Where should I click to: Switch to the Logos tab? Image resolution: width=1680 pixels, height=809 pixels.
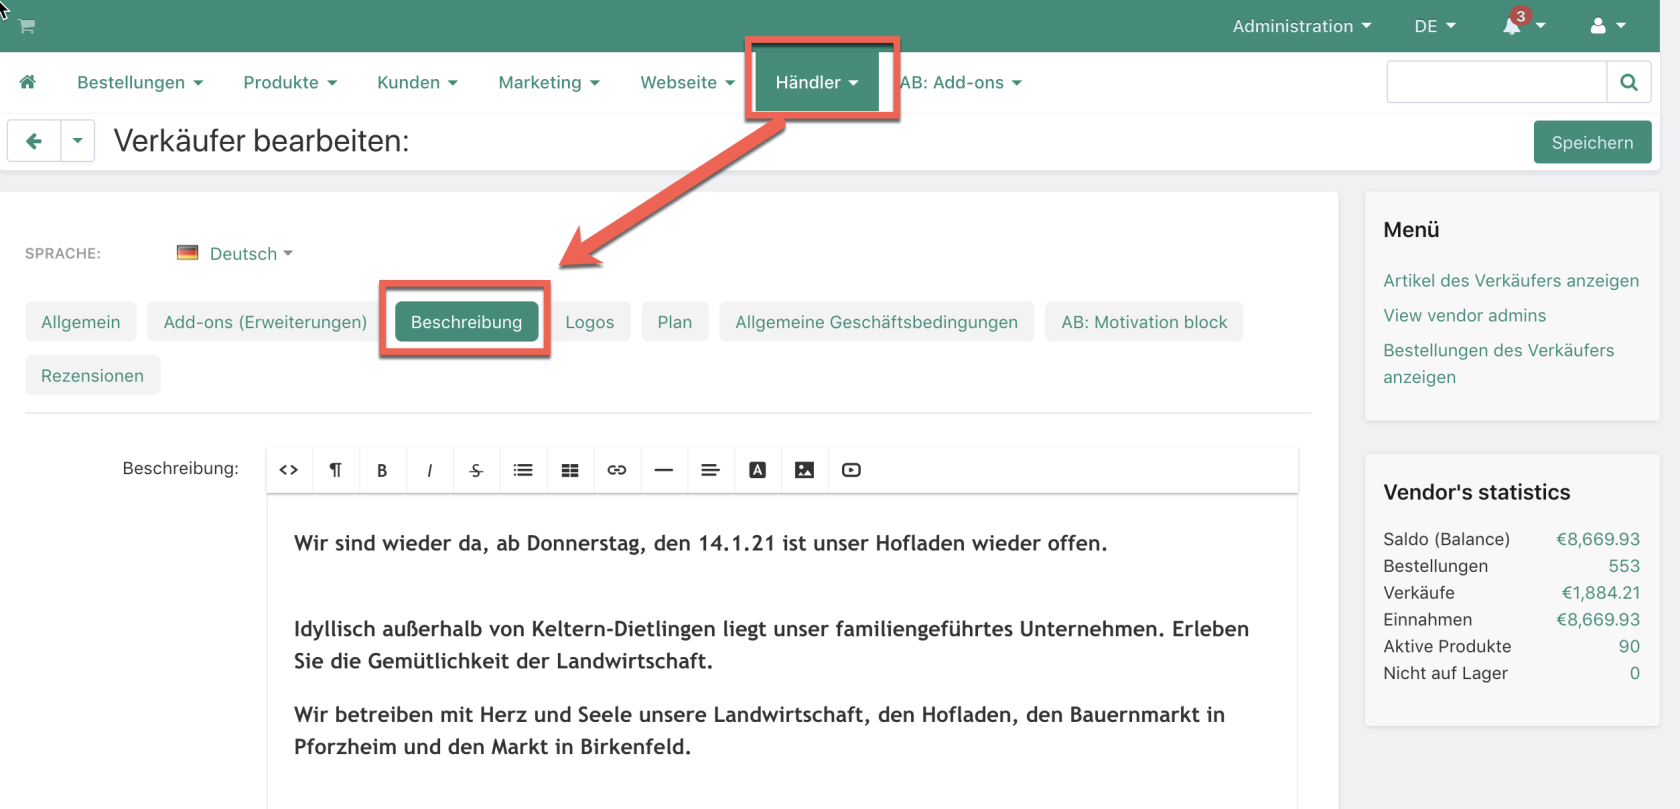click(x=590, y=322)
